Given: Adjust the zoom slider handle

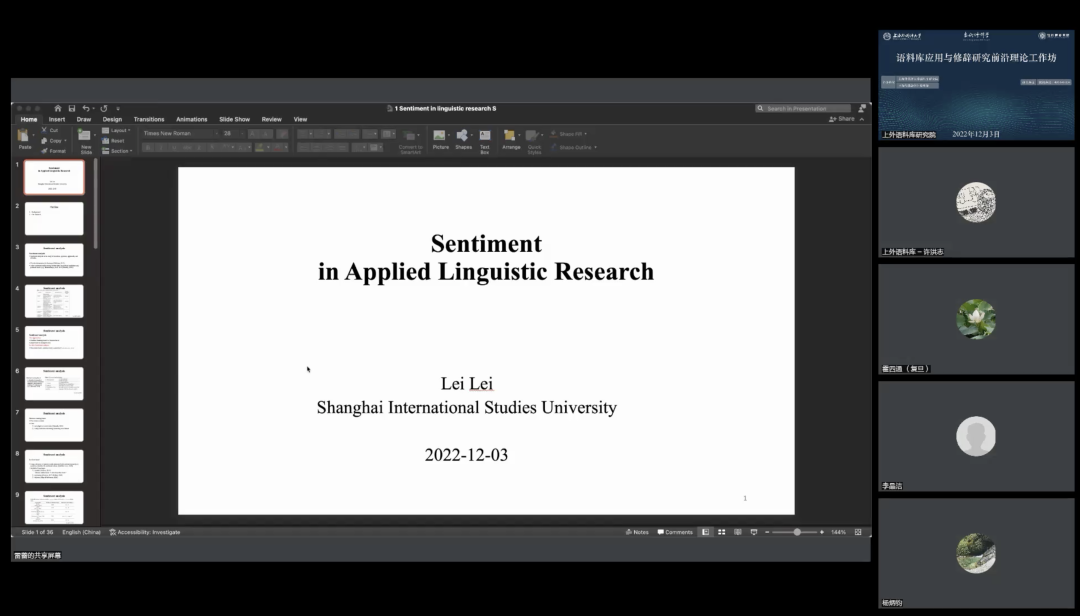Looking at the screenshot, I should pos(797,532).
